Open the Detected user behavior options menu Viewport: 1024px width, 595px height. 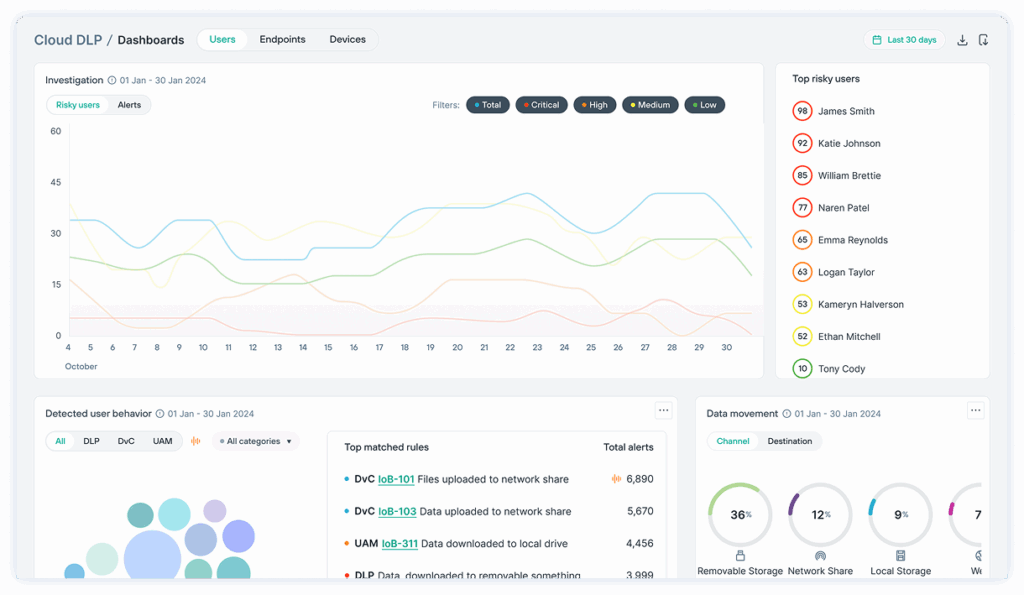[663, 410]
